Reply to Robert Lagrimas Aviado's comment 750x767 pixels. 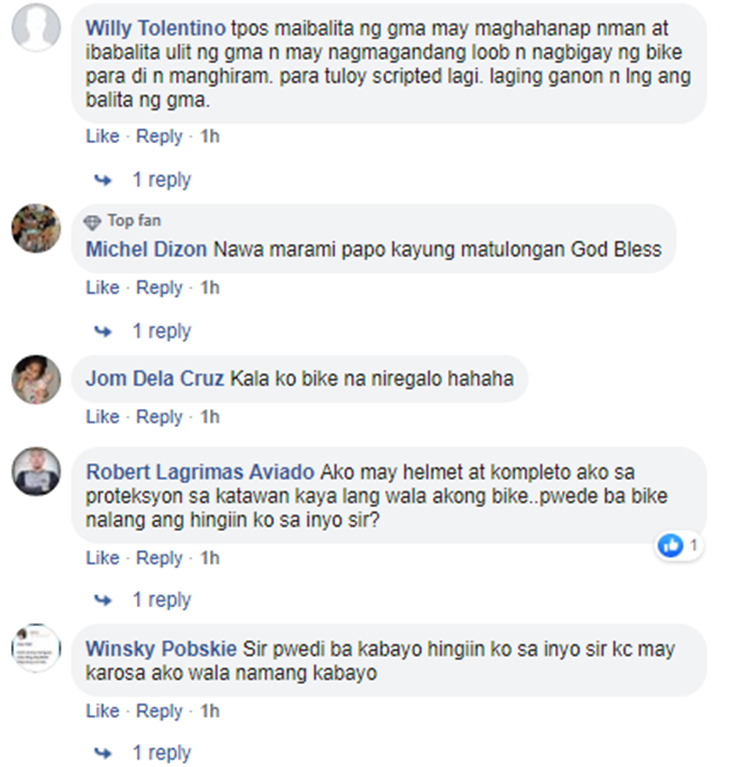point(159,558)
